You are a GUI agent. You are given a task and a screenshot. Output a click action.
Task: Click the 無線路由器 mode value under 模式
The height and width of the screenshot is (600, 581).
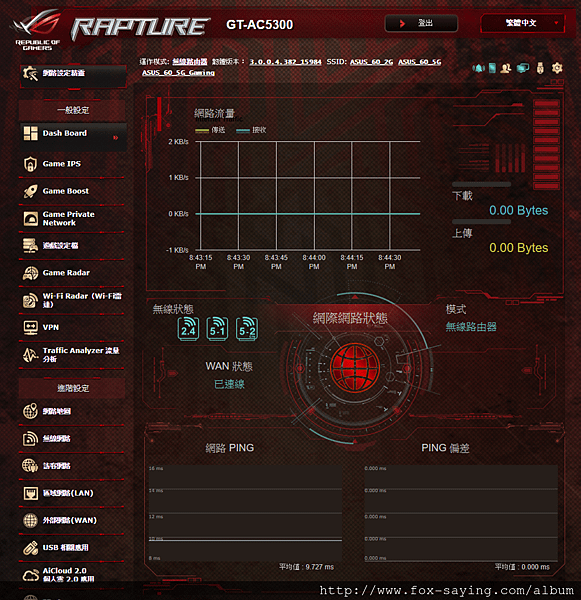[x=471, y=327]
